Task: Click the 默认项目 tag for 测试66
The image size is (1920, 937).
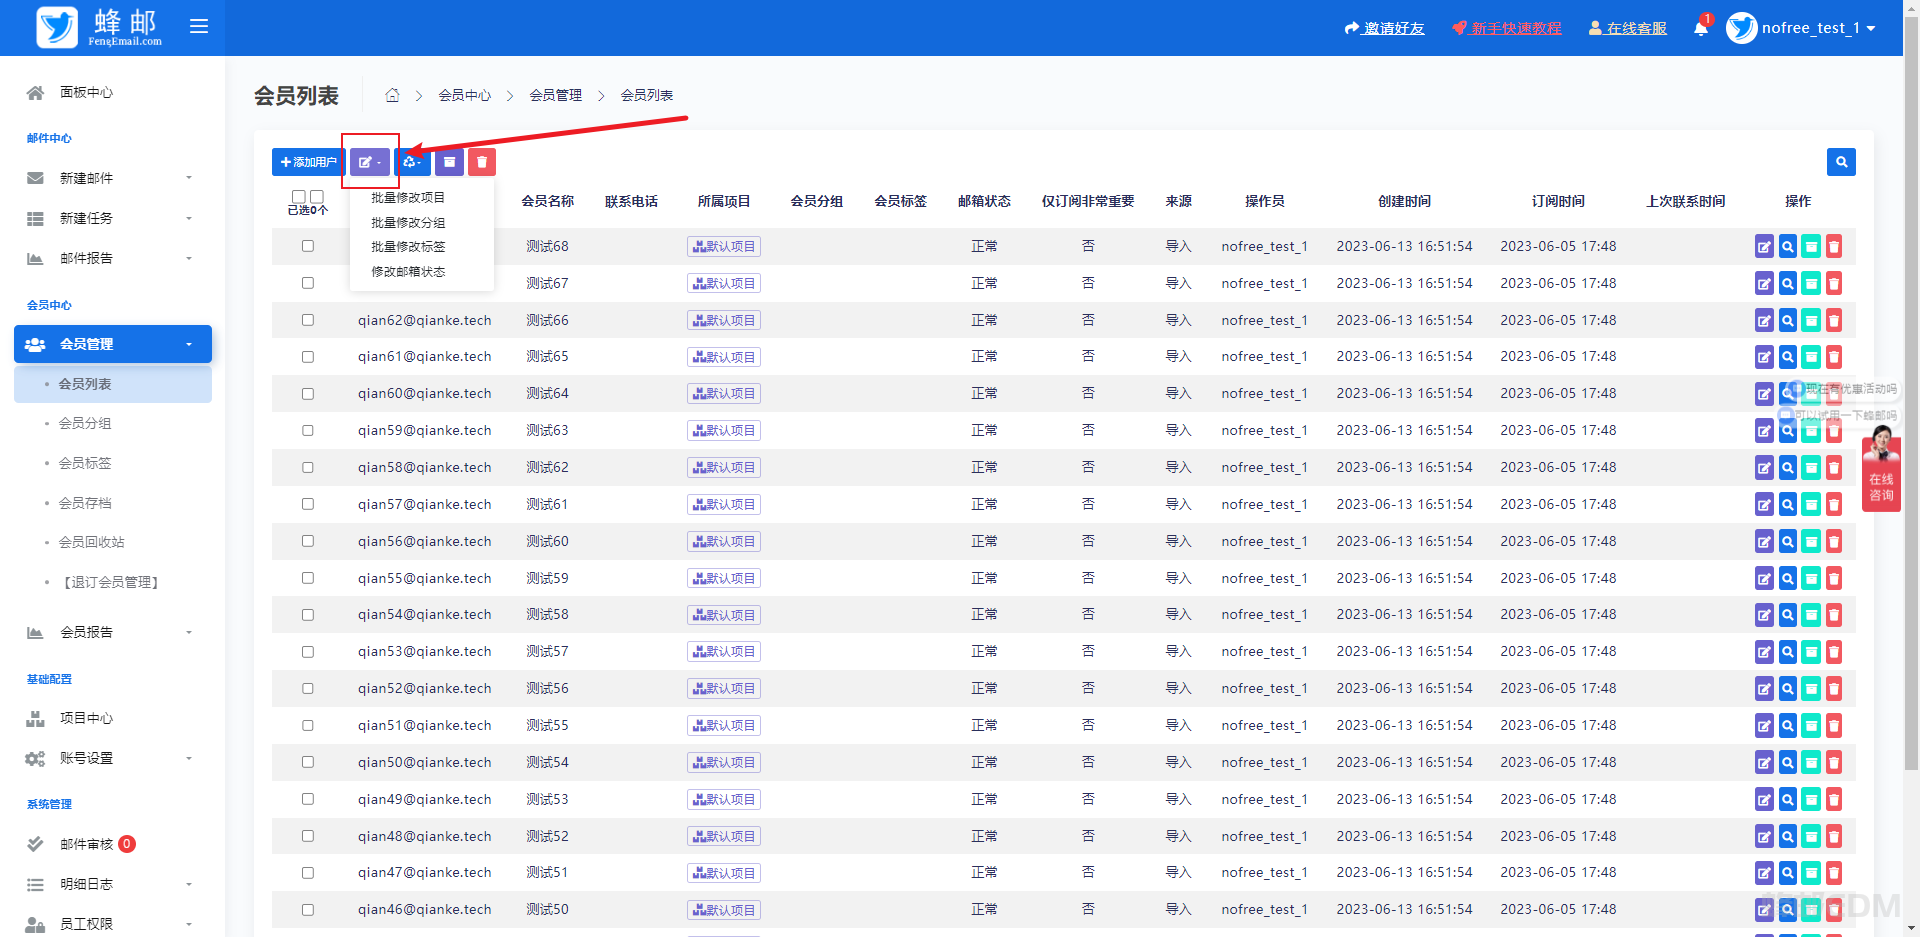Action: tap(724, 320)
